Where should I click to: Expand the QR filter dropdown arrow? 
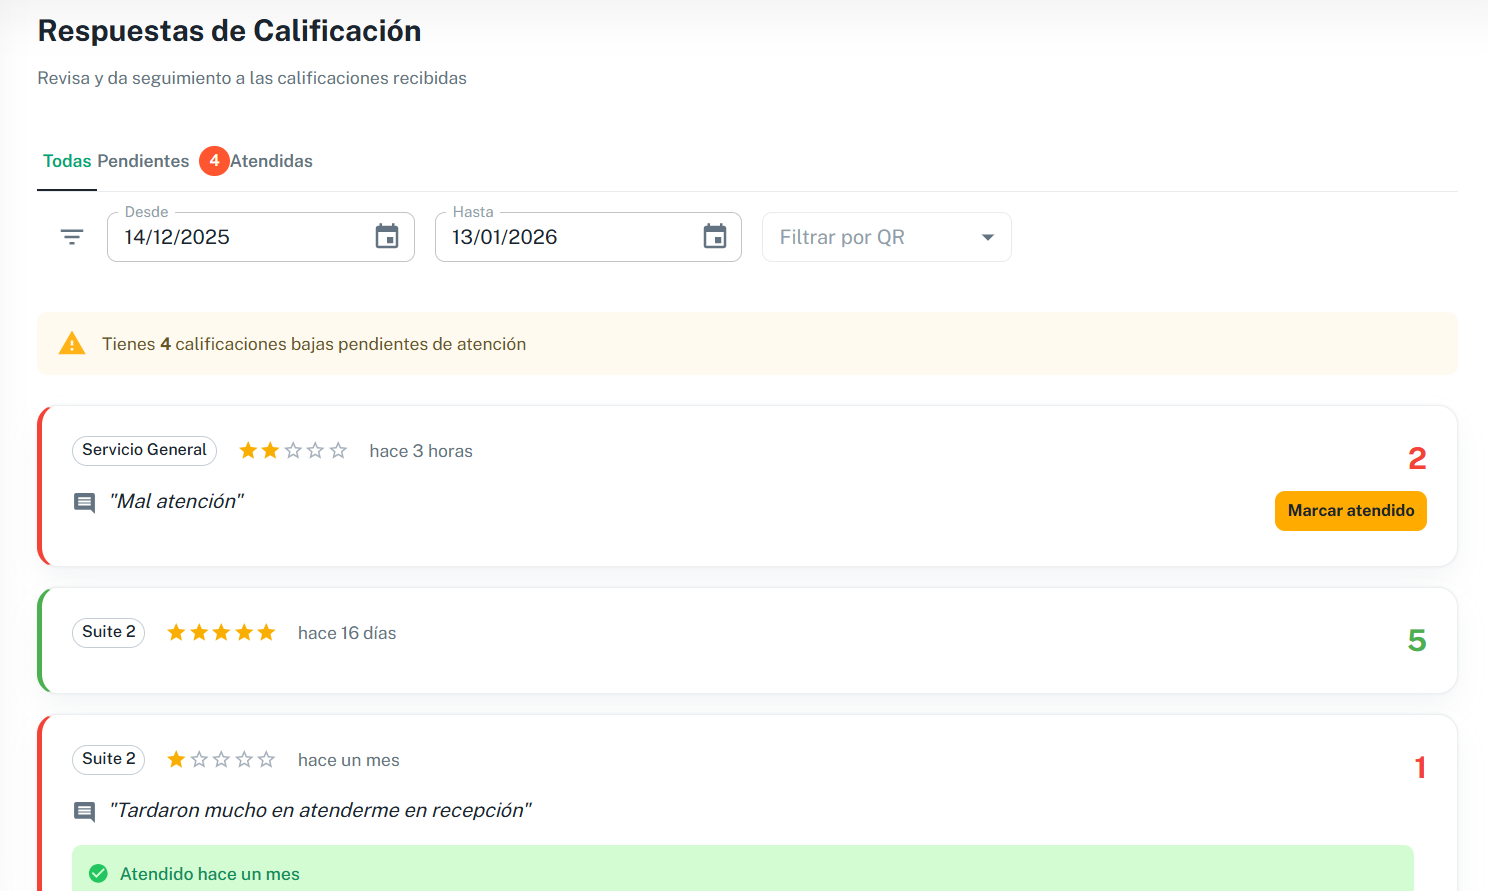[987, 236]
